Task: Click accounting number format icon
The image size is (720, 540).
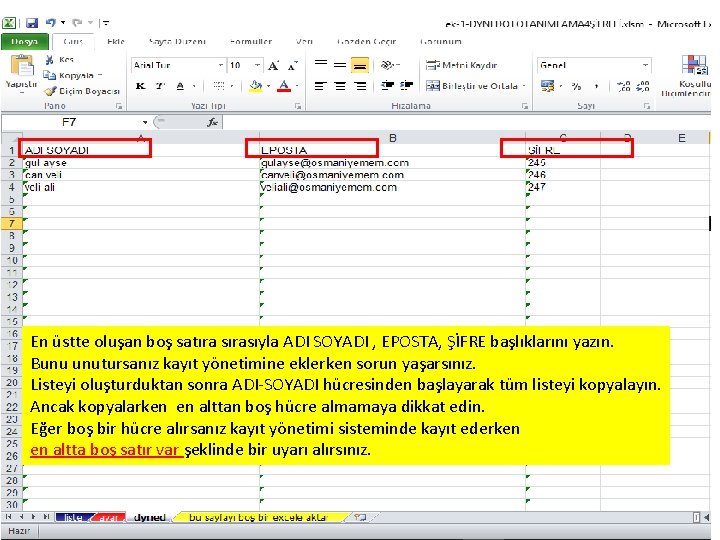Action: click(x=548, y=86)
